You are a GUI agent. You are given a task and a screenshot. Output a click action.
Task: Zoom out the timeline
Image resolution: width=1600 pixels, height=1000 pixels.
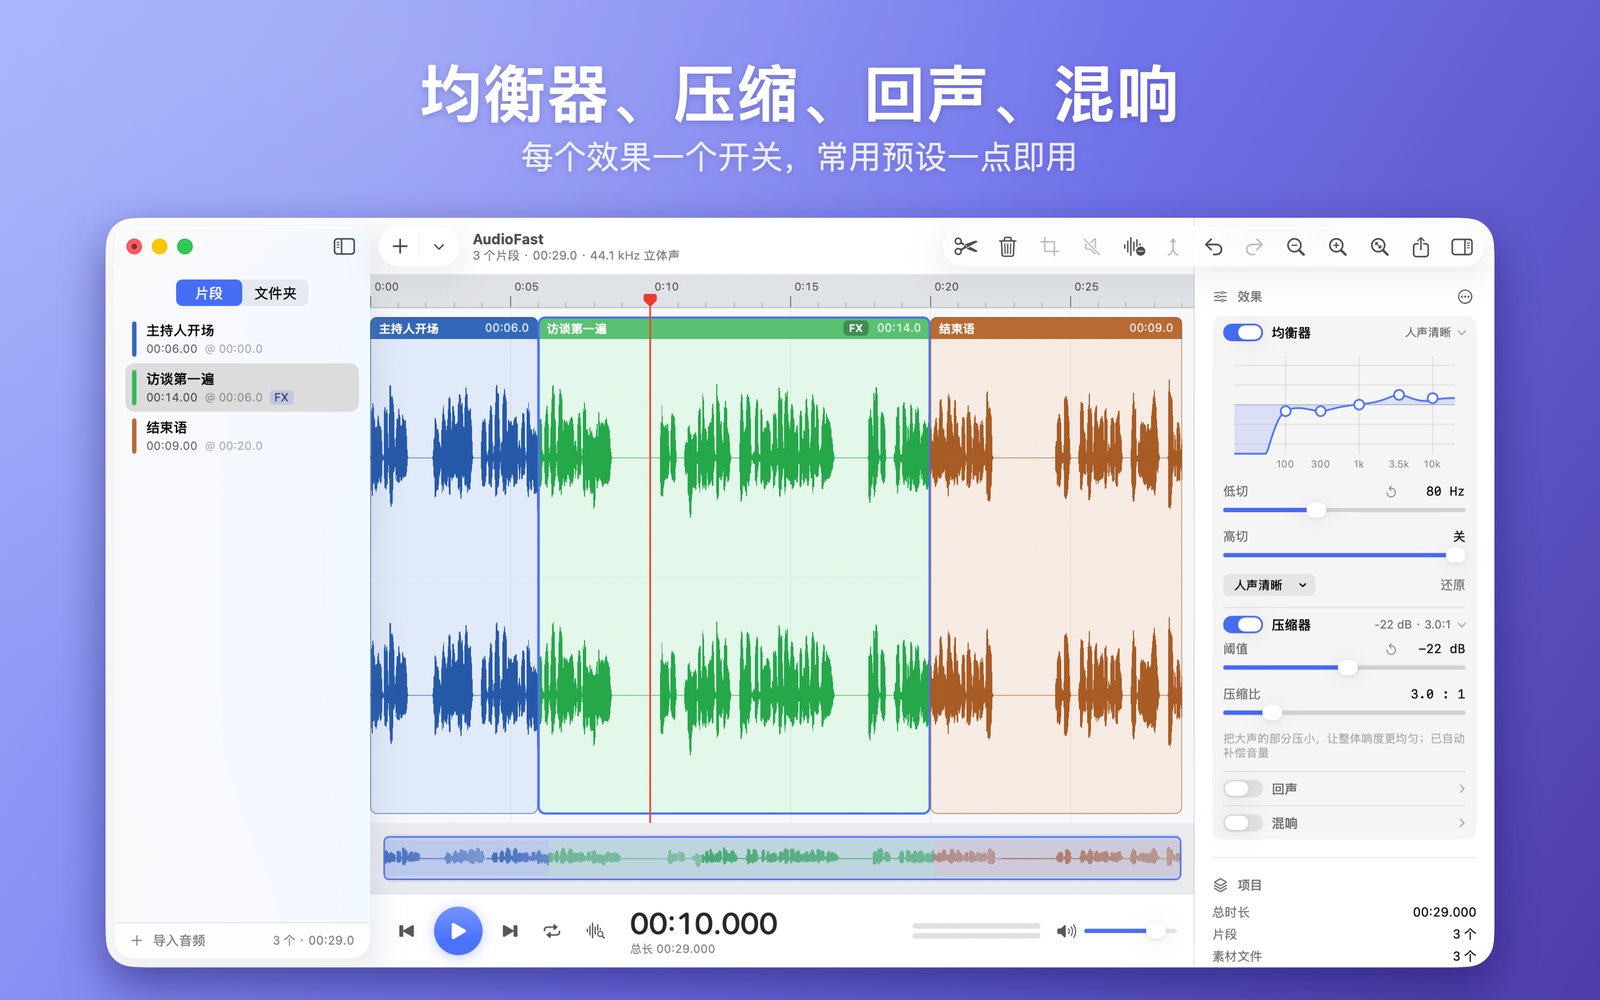click(1296, 246)
